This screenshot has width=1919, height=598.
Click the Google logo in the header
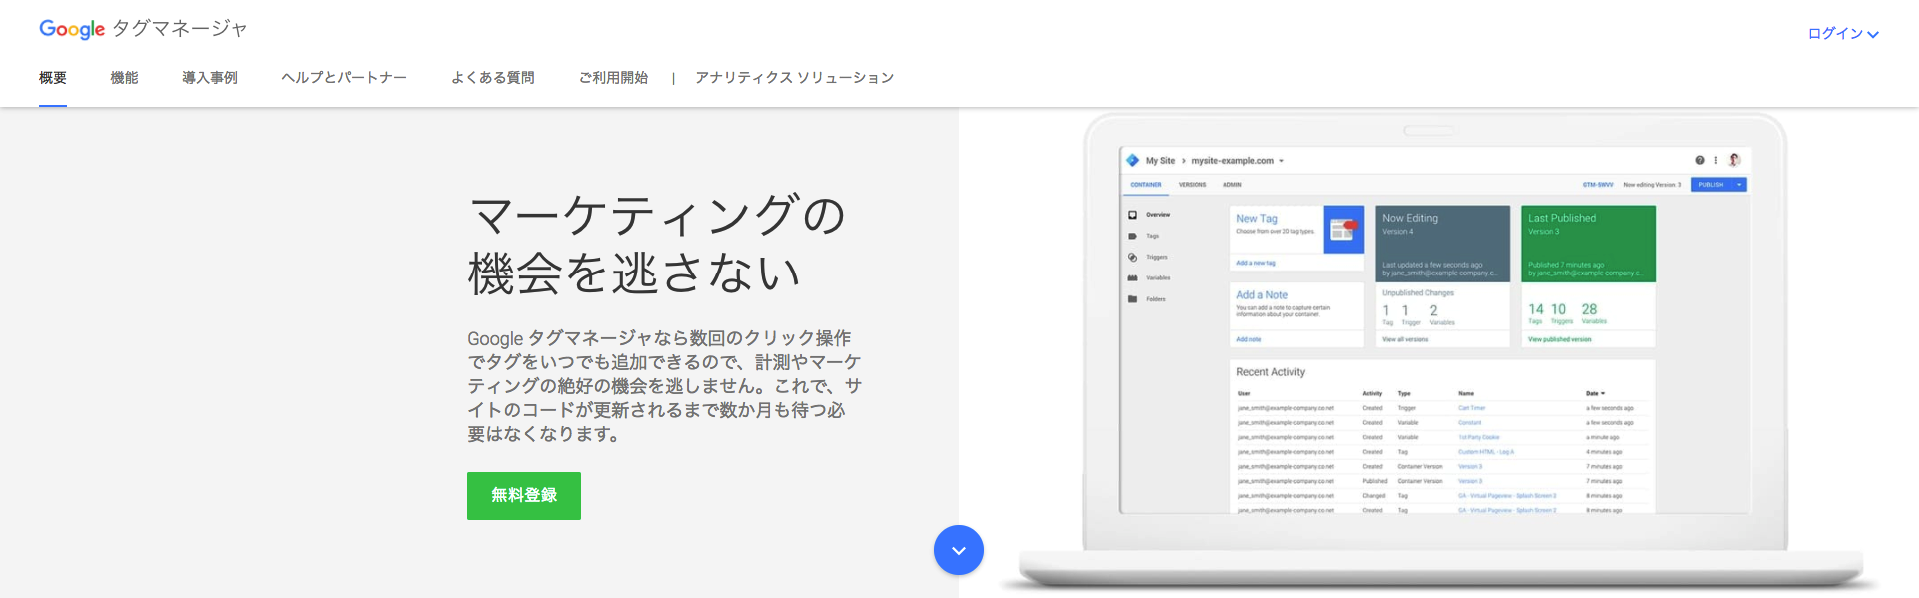click(72, 29)
